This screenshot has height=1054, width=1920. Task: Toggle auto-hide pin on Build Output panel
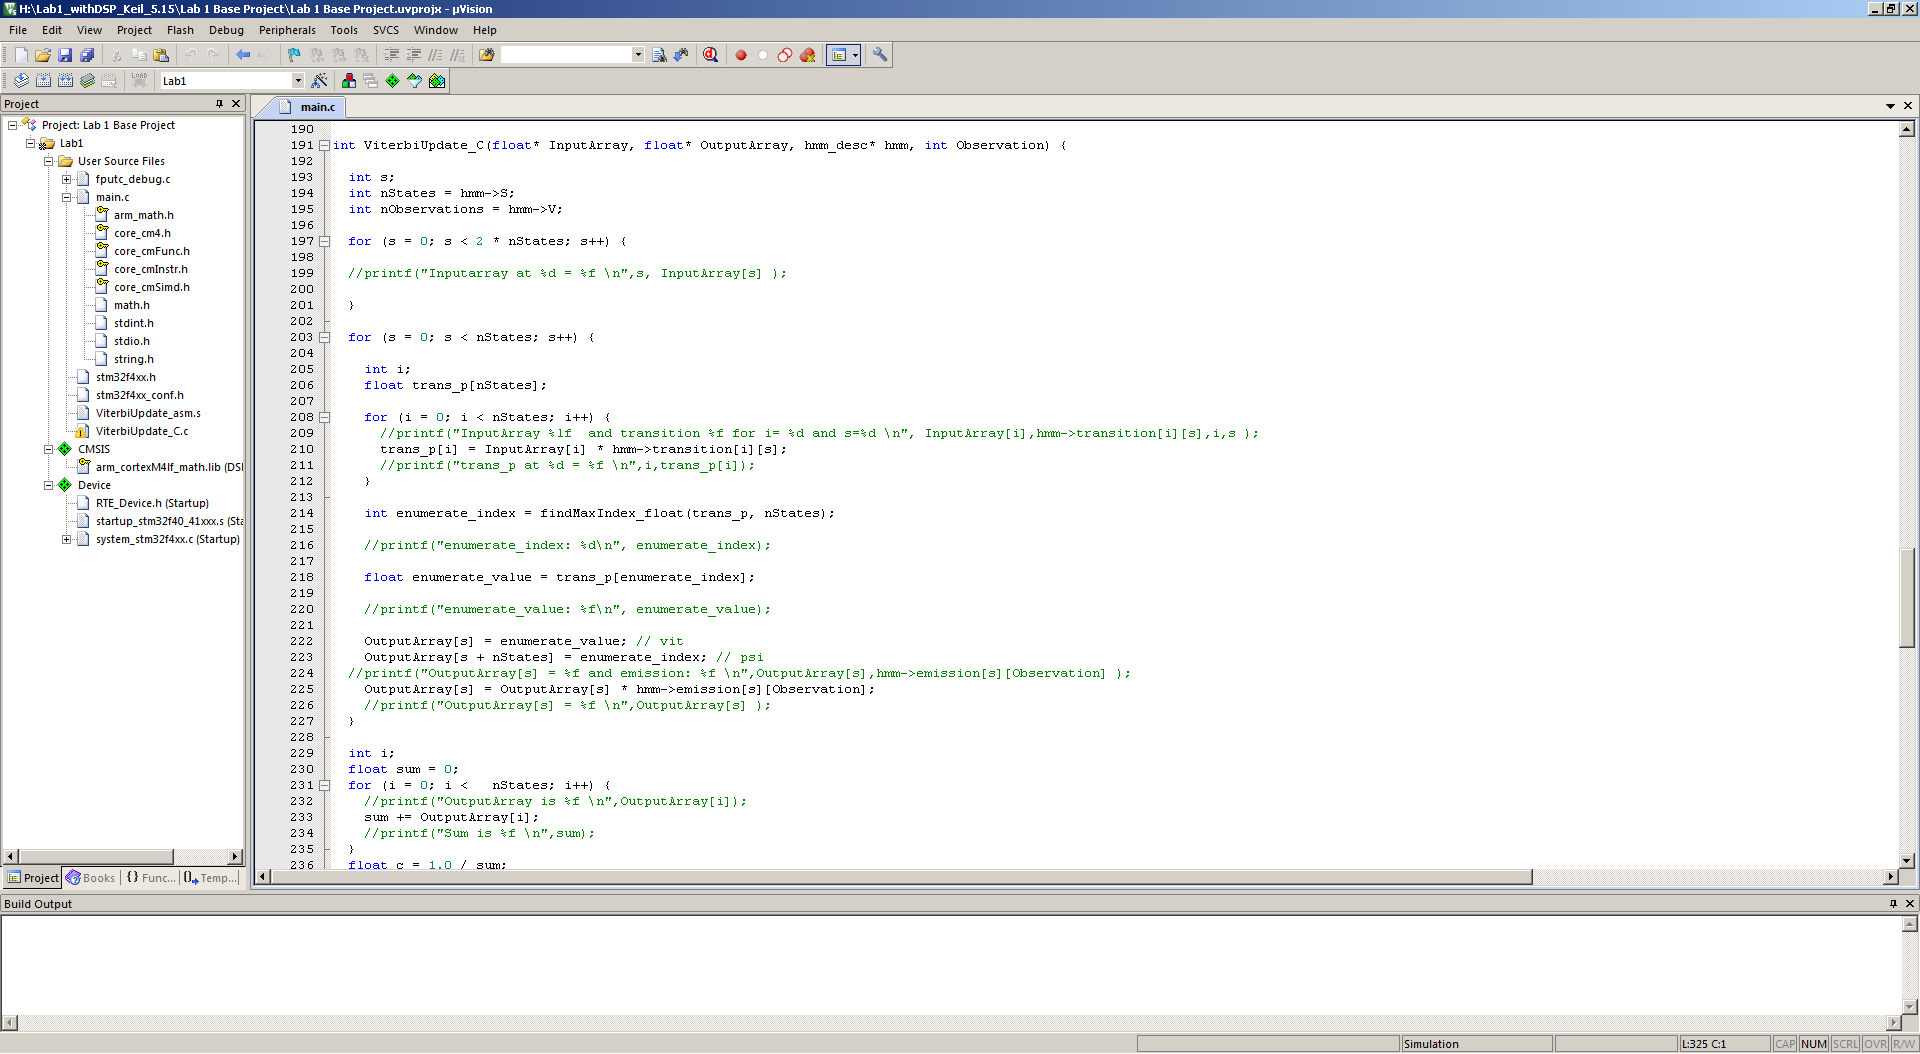pos(1892,904)
